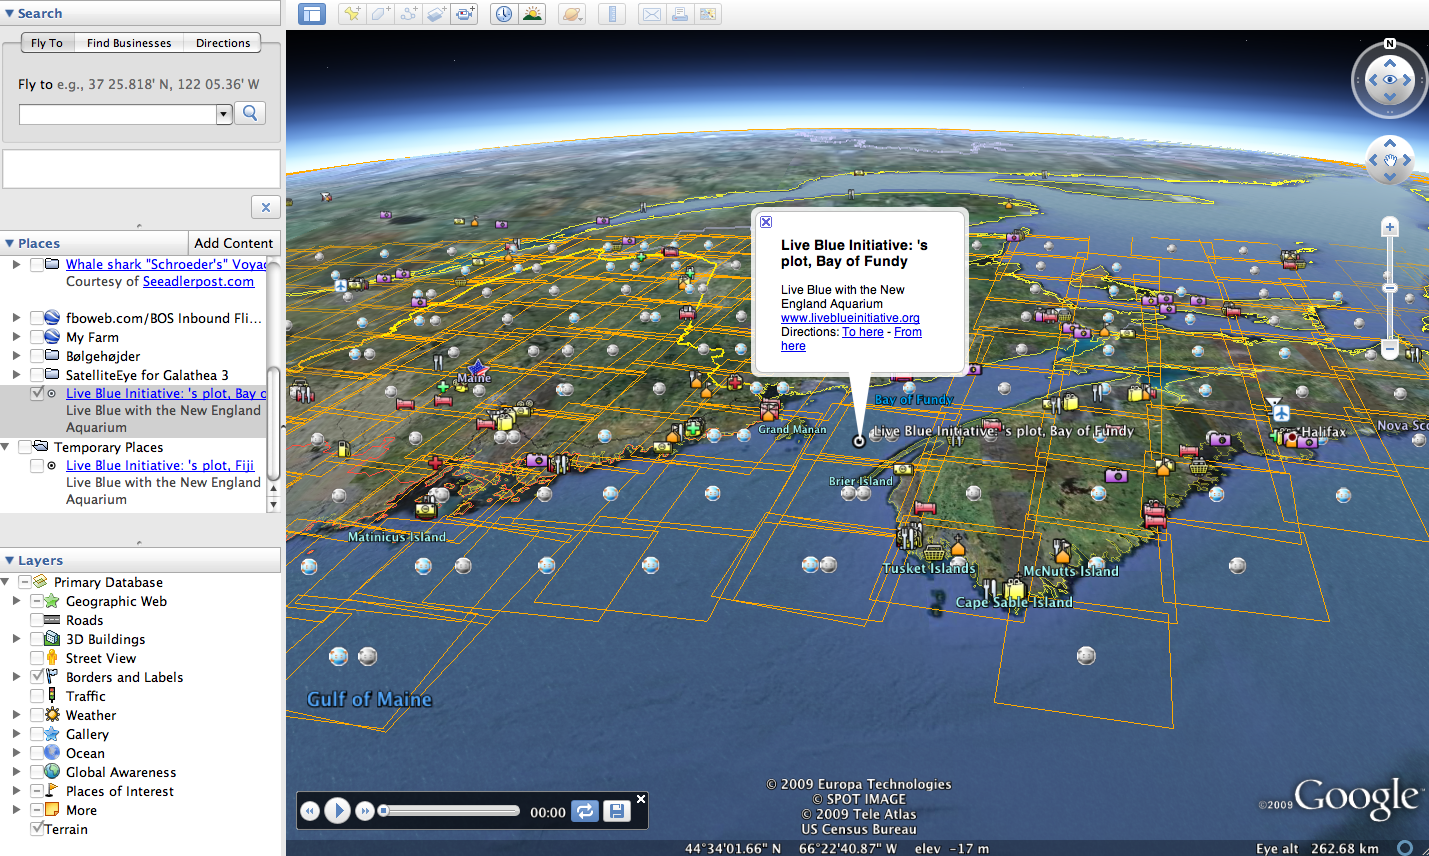Expand SatelliteEye for Galathea 3 folder
Image resolution: width=1429 pixels, height=856 pixels.
(x=16, y=375)
